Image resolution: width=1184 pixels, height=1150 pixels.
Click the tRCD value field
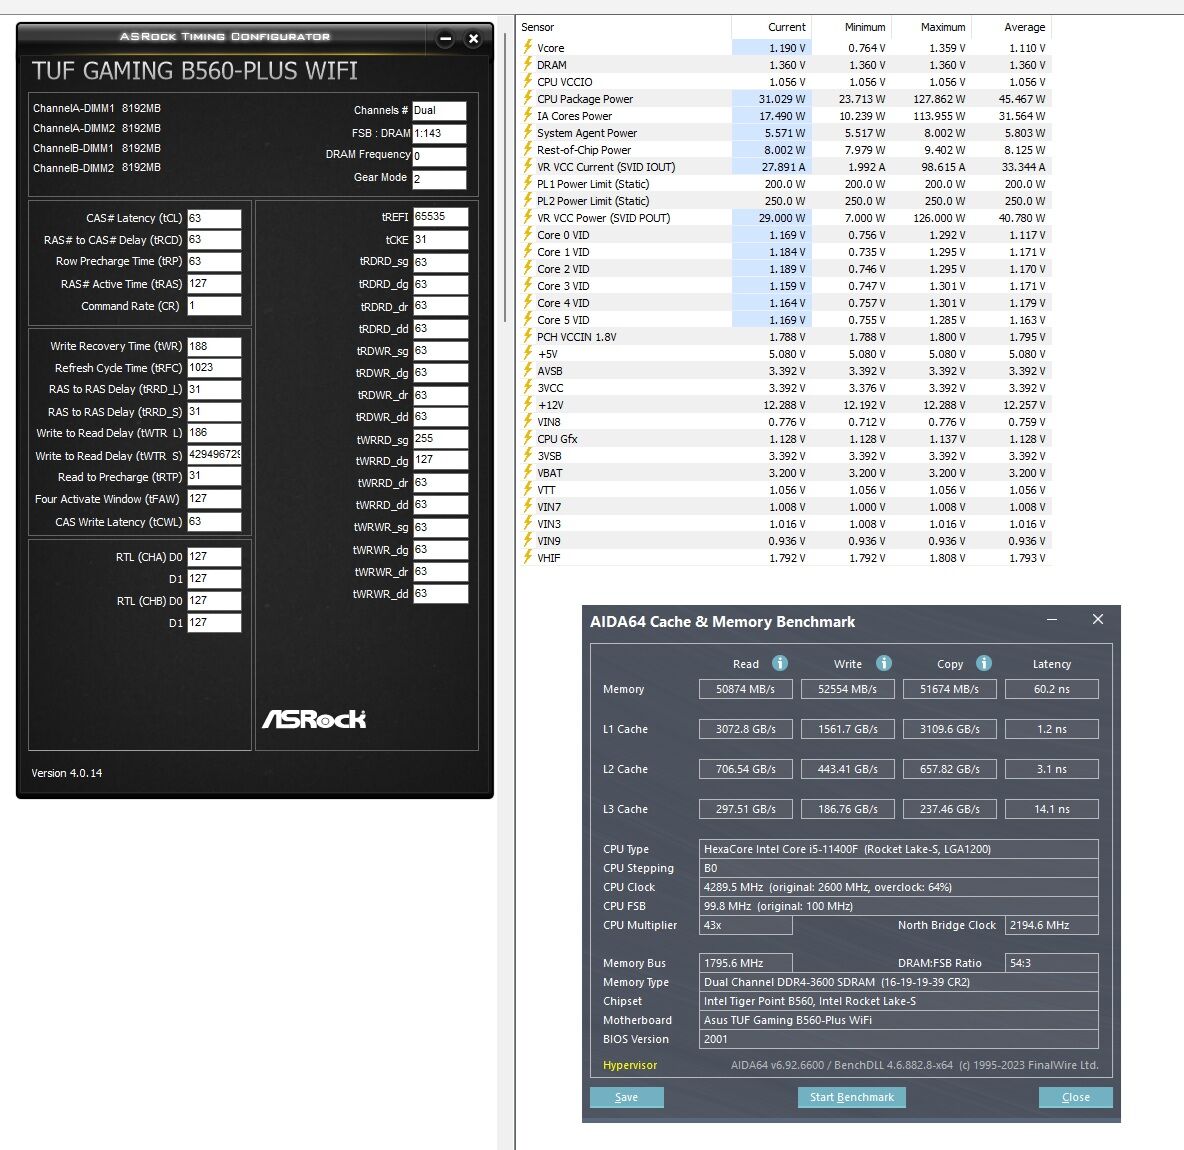[214, 240]
